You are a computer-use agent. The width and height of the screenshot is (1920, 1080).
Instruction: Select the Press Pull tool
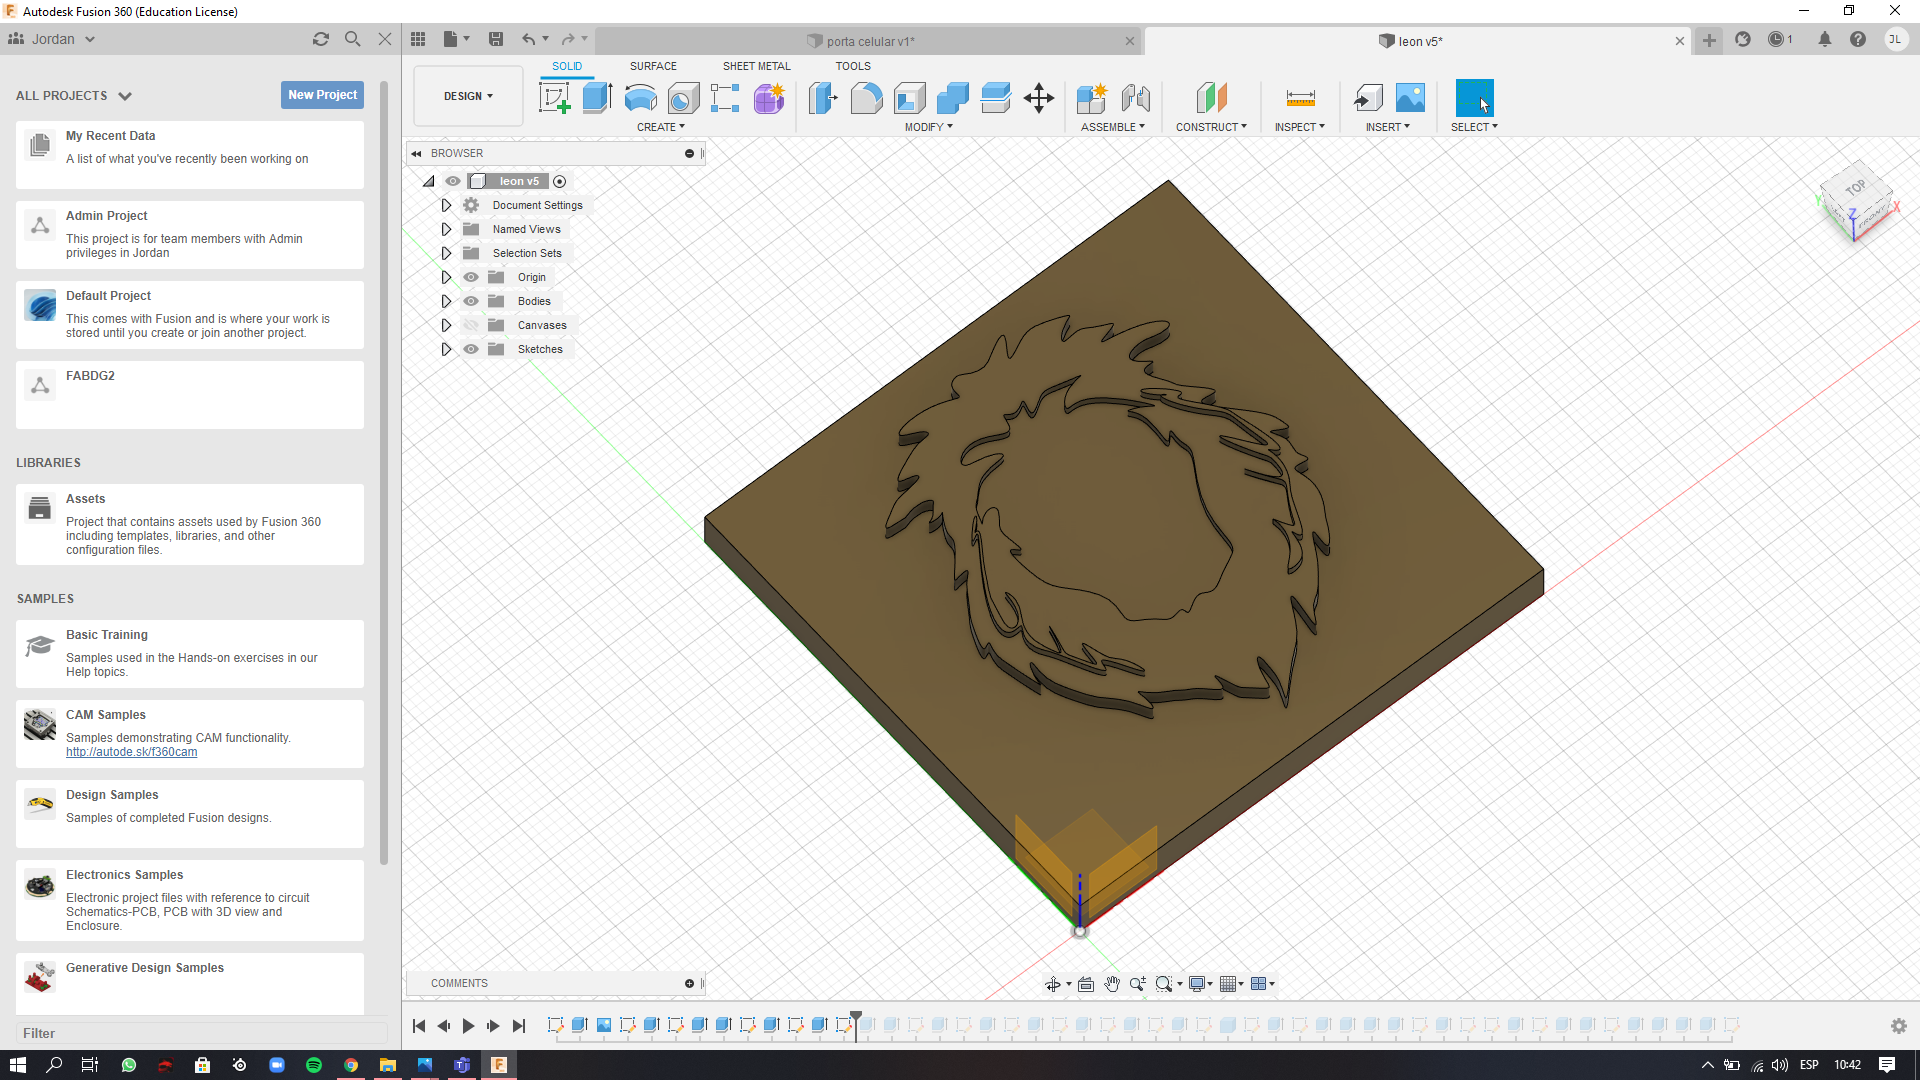point(822,98)
